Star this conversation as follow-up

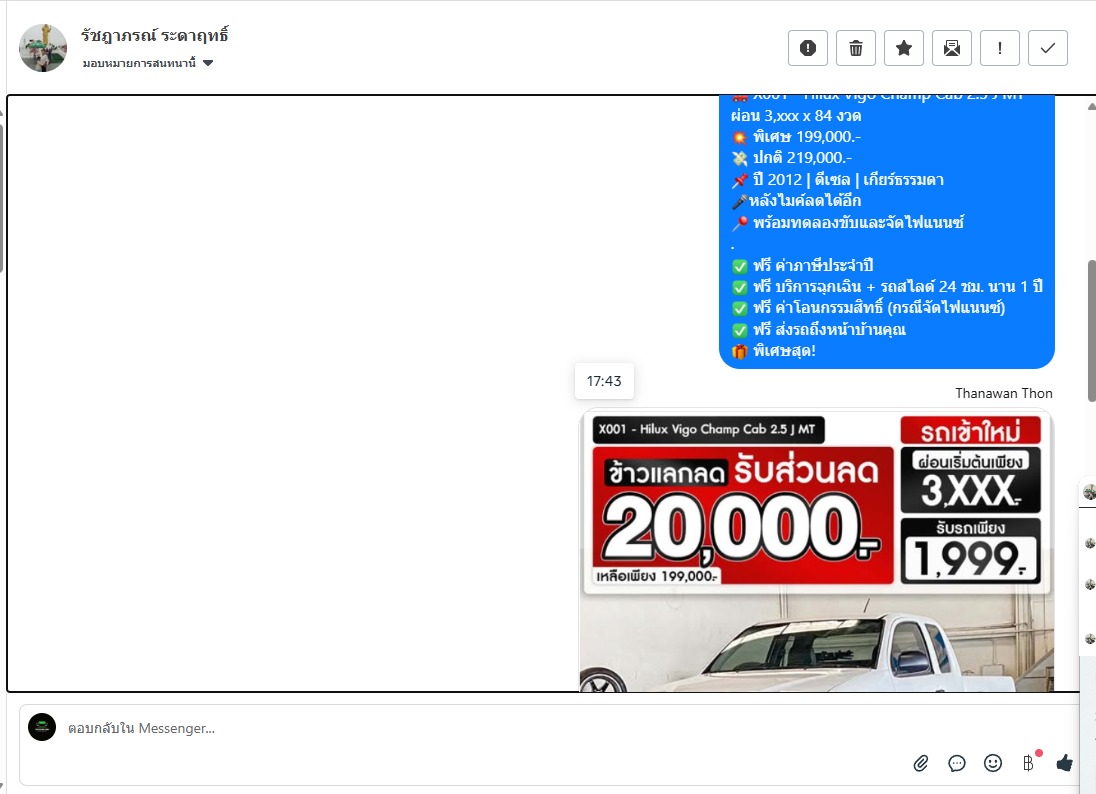904,48
